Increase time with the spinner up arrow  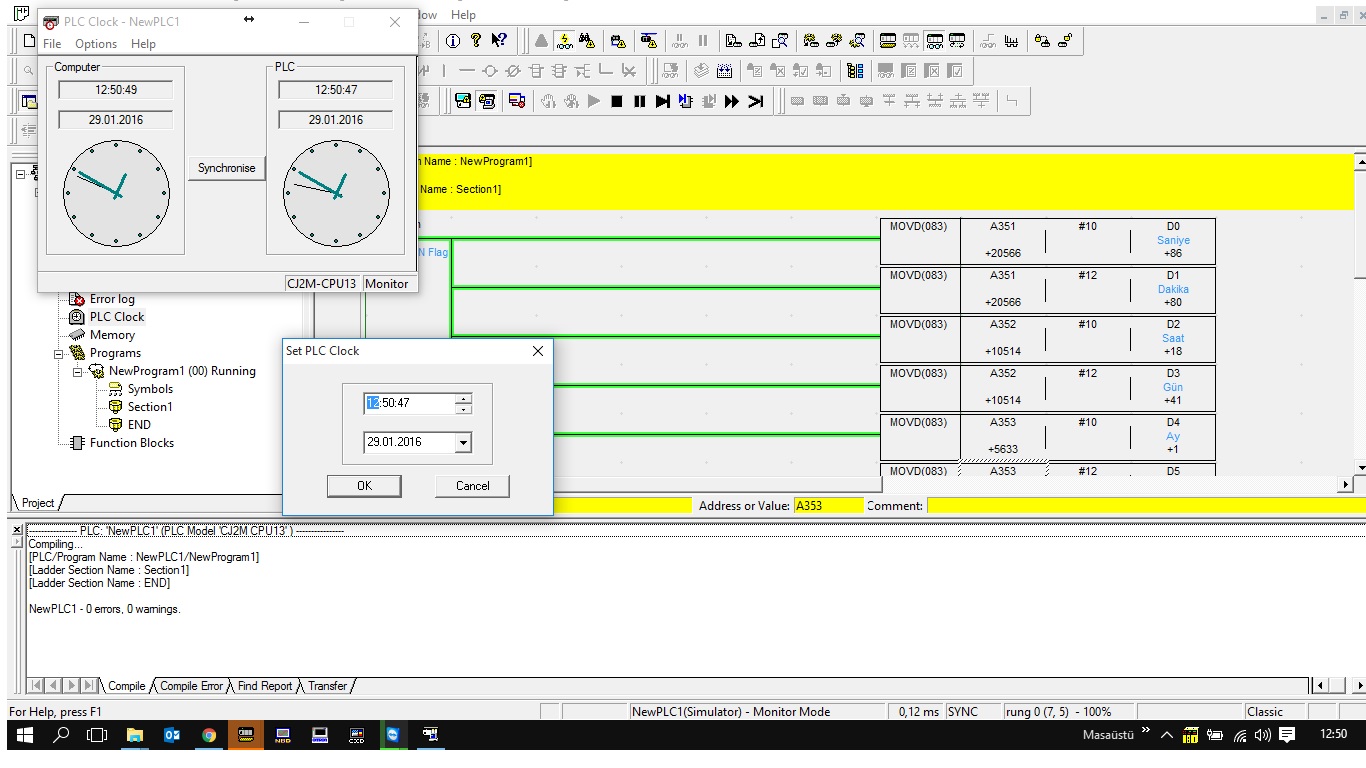point(462,399)
